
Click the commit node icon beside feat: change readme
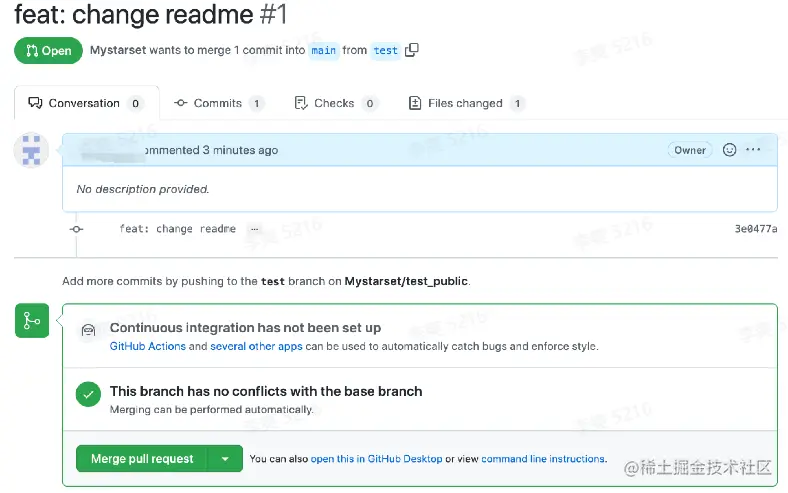coord(76,229)
